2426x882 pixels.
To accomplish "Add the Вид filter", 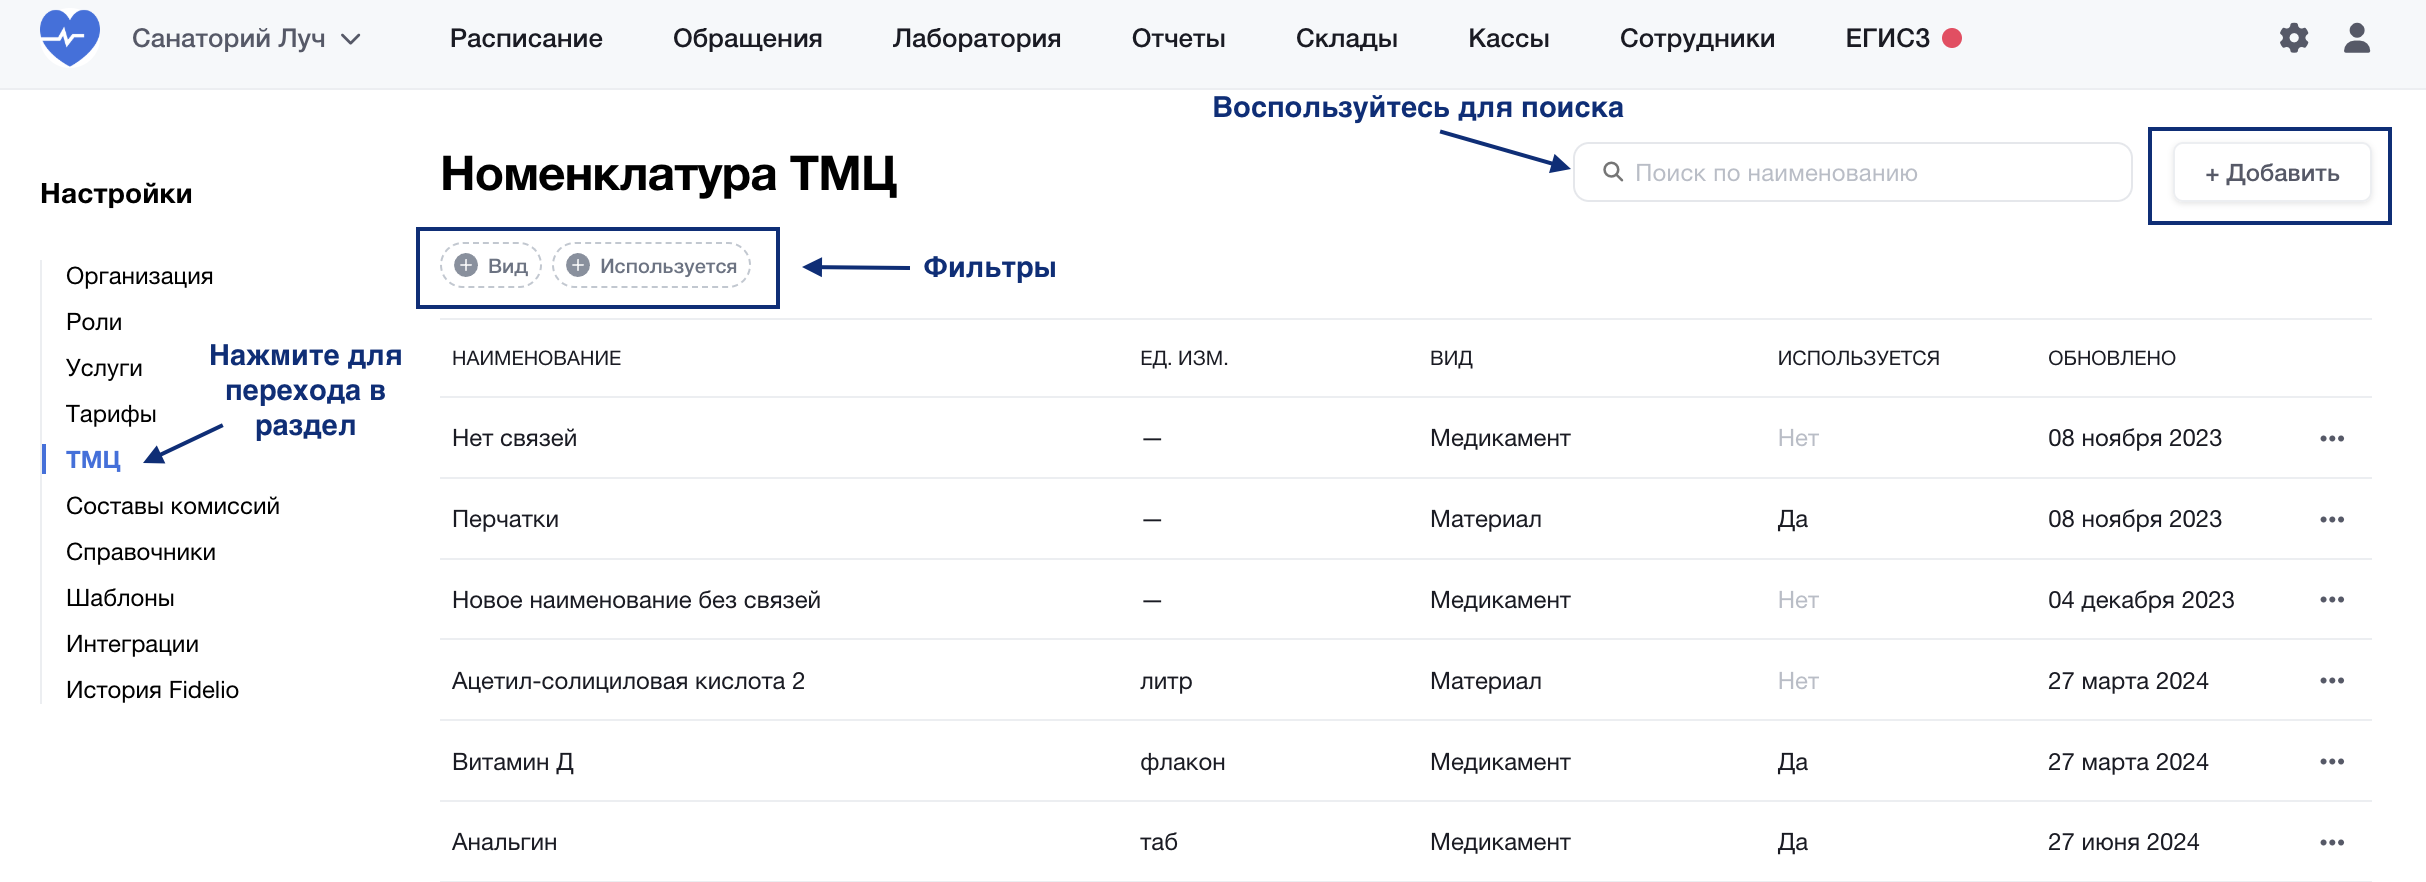I will click(491, 266).
